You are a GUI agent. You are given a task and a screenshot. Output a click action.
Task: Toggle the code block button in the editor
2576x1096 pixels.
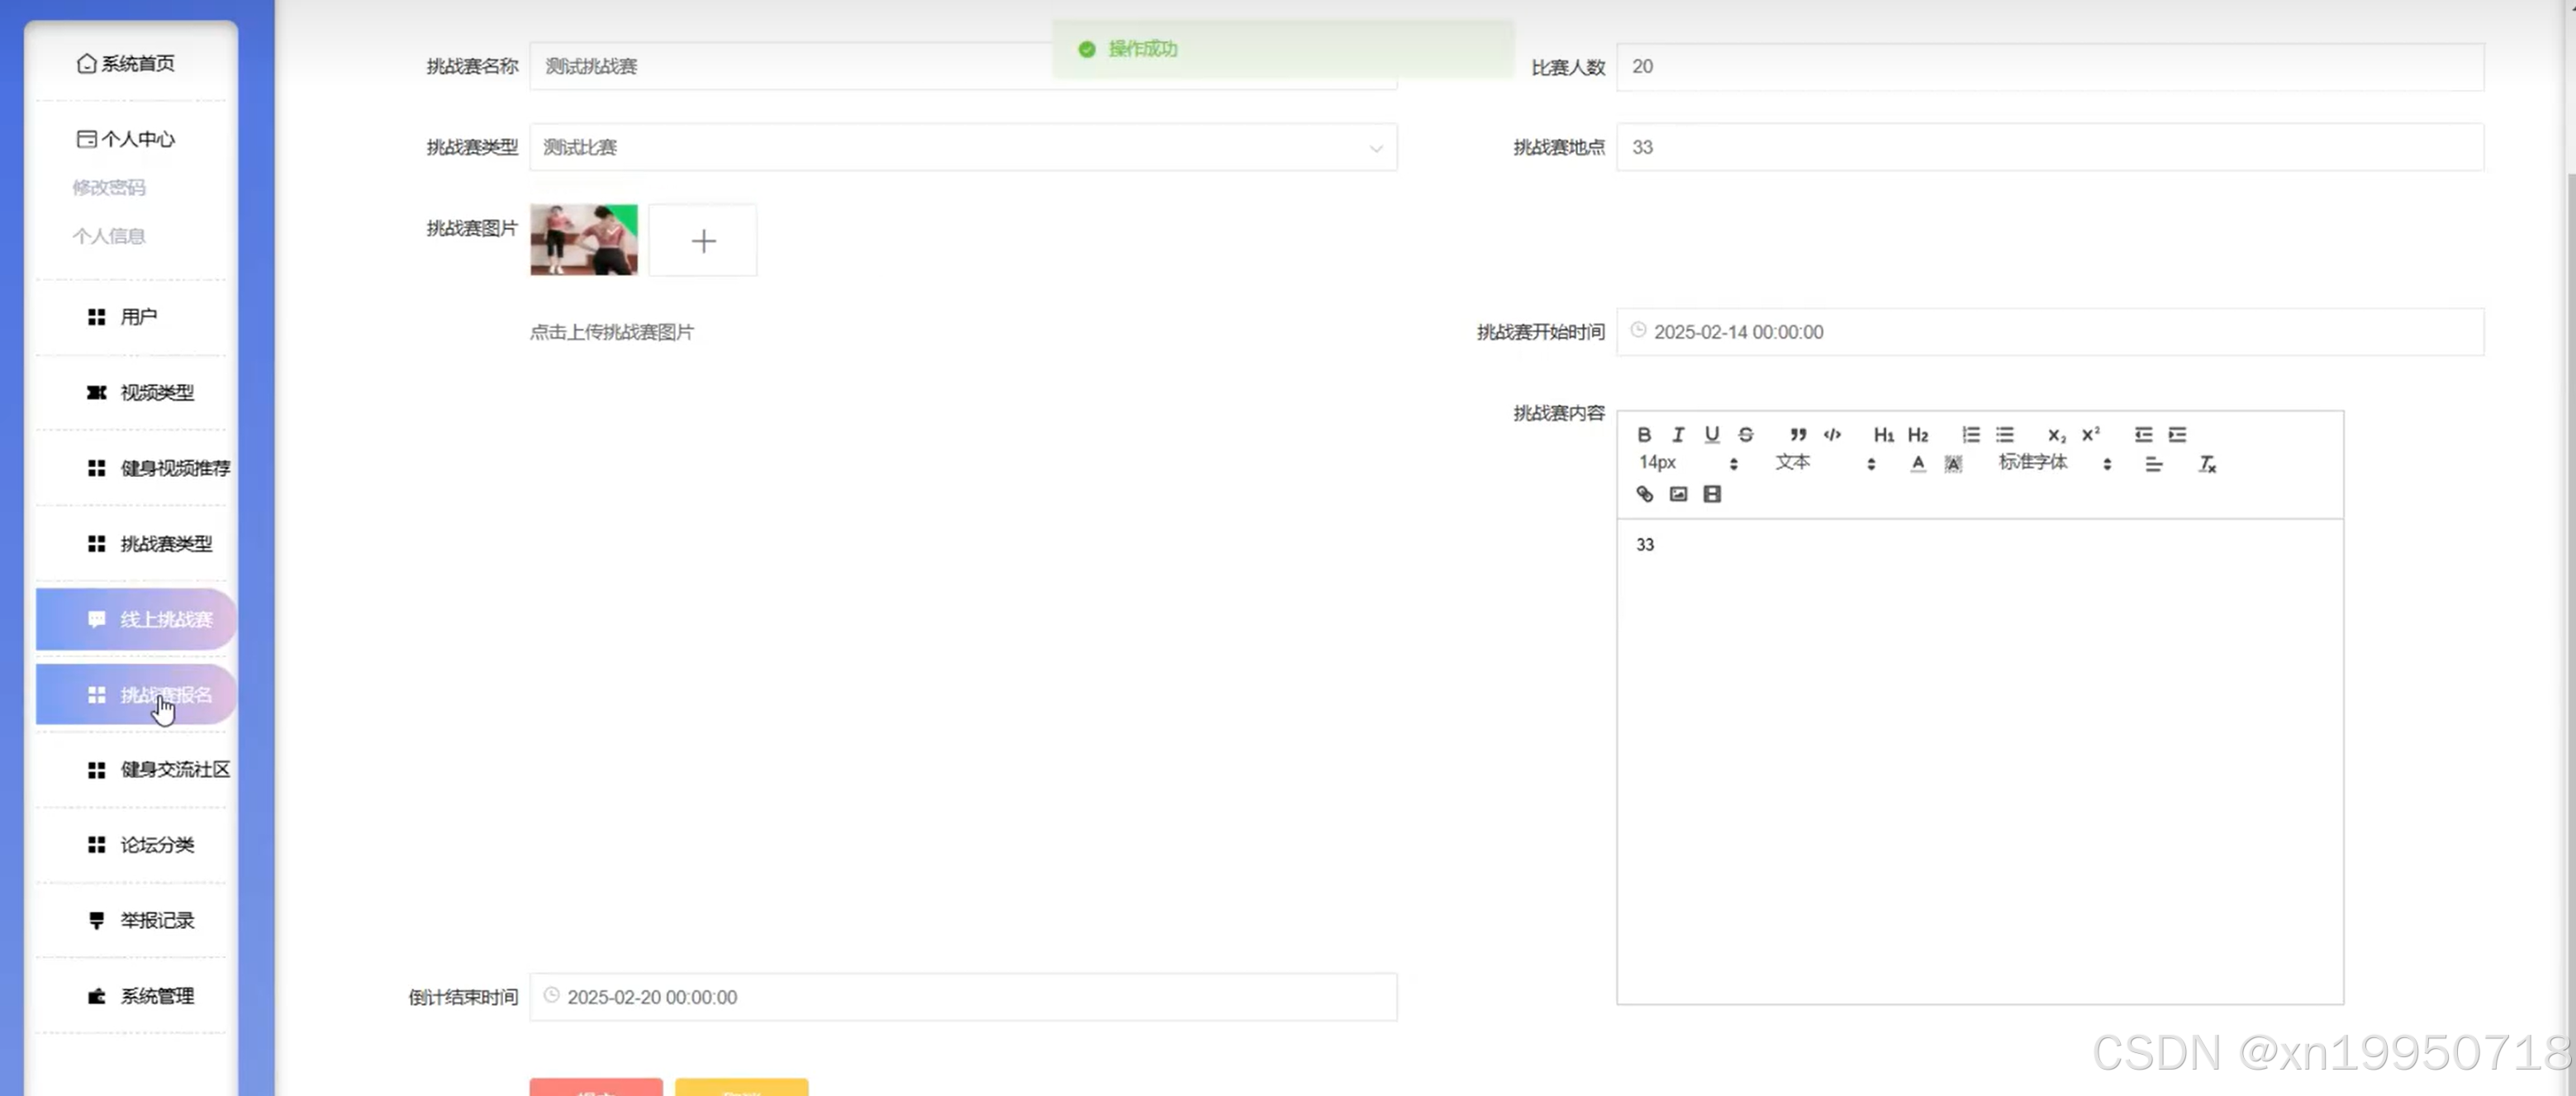(x=1832, y=434)
